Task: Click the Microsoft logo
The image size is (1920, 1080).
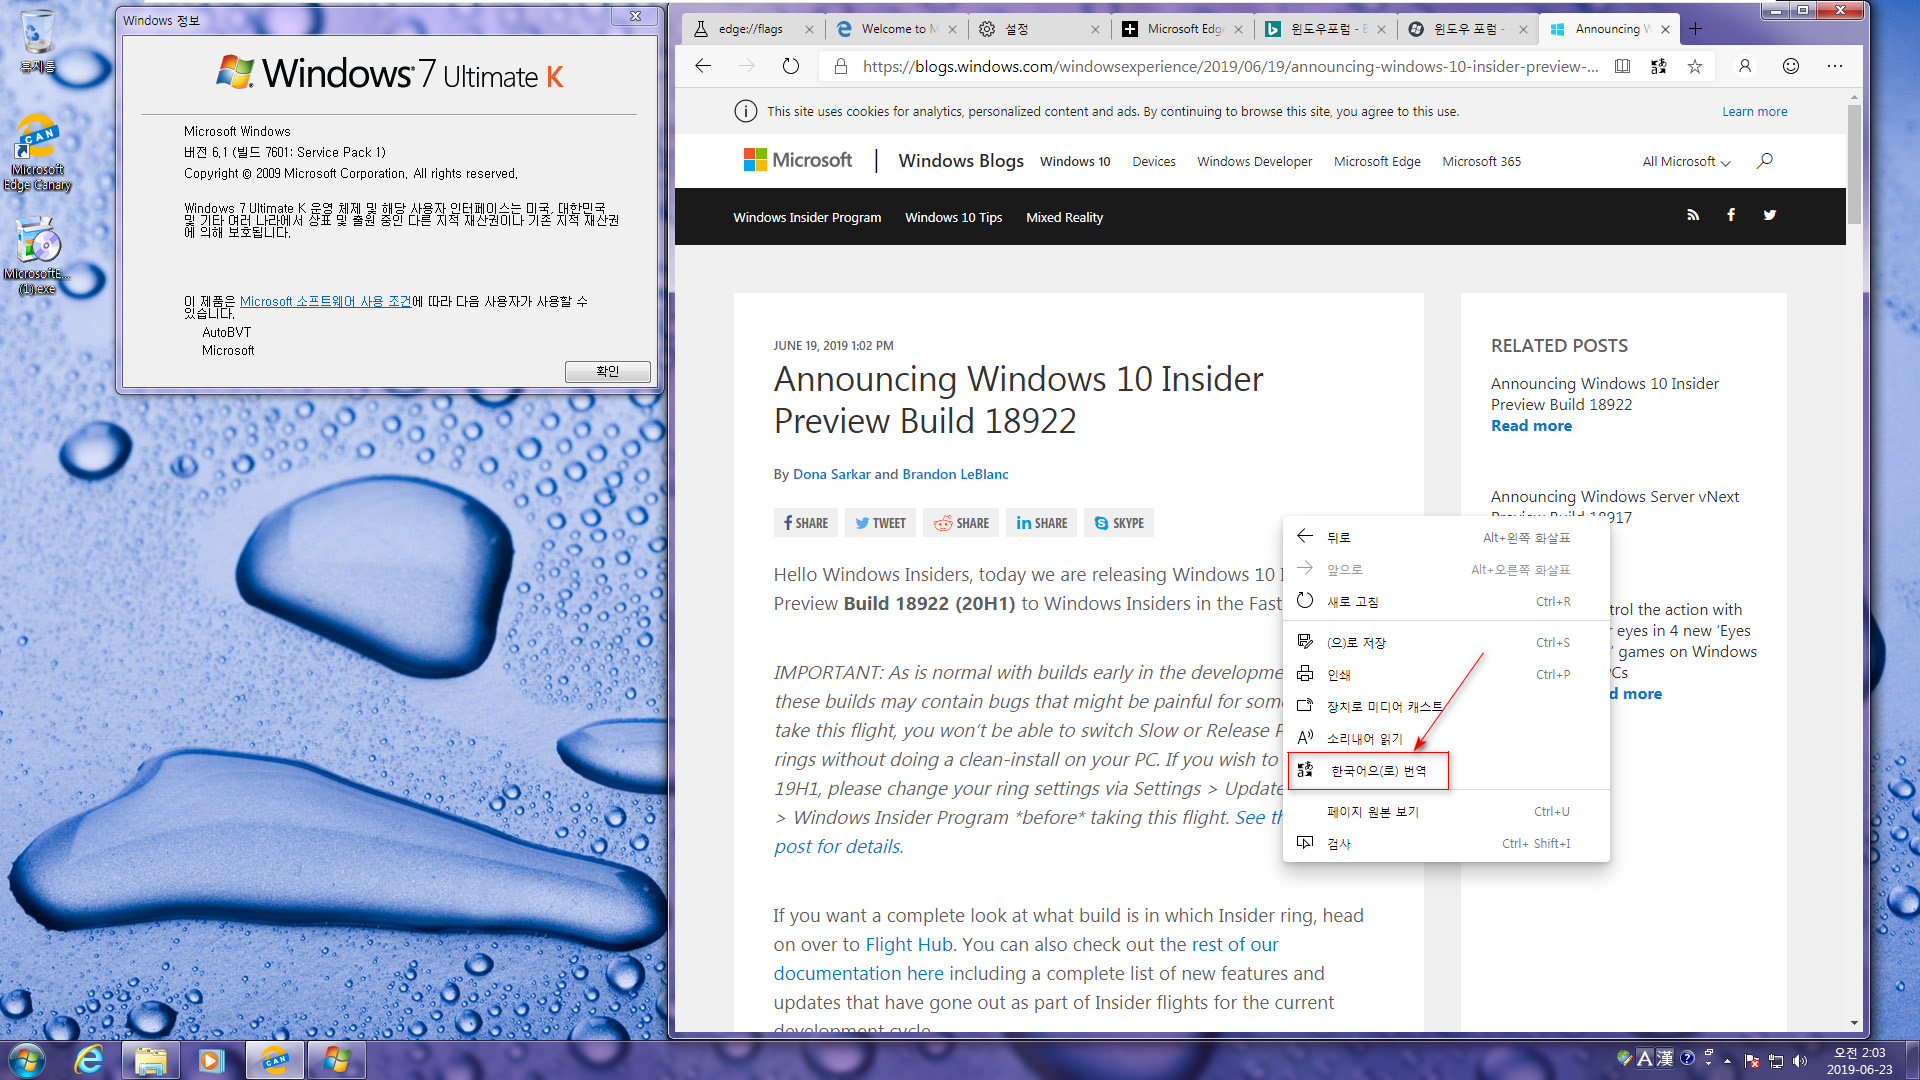Action: (797, 160)
